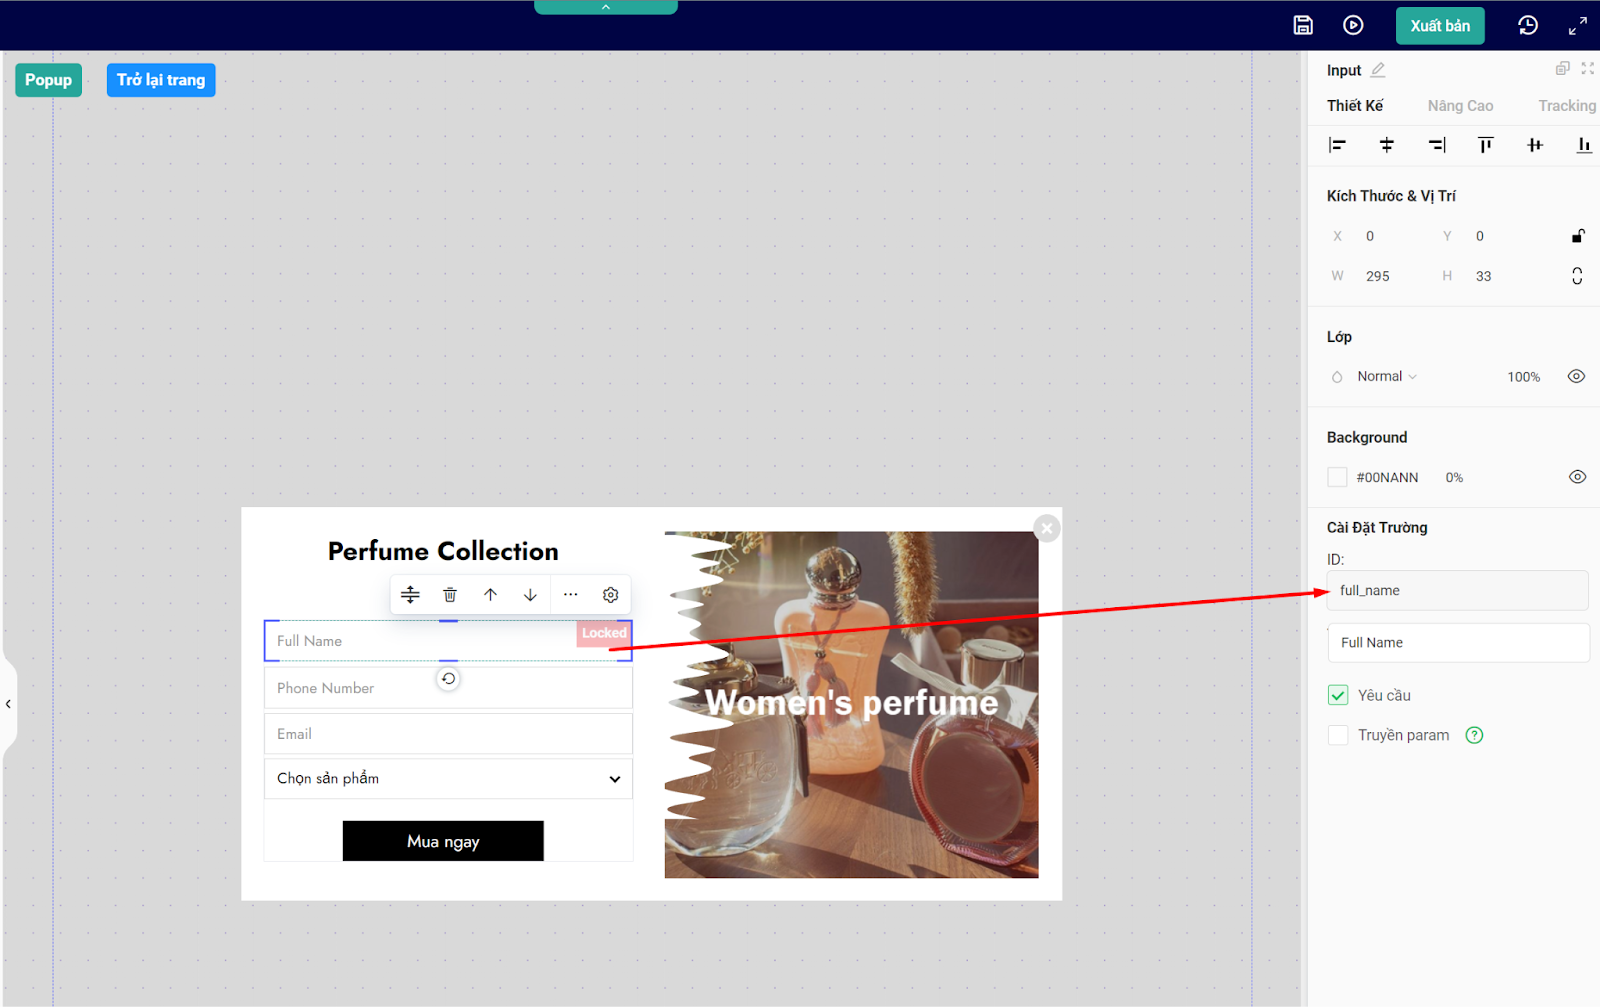The height and width of the screenshot is (1007, 1600).
Task: Switch to the Tracking tab
Action: (1567, 105)
